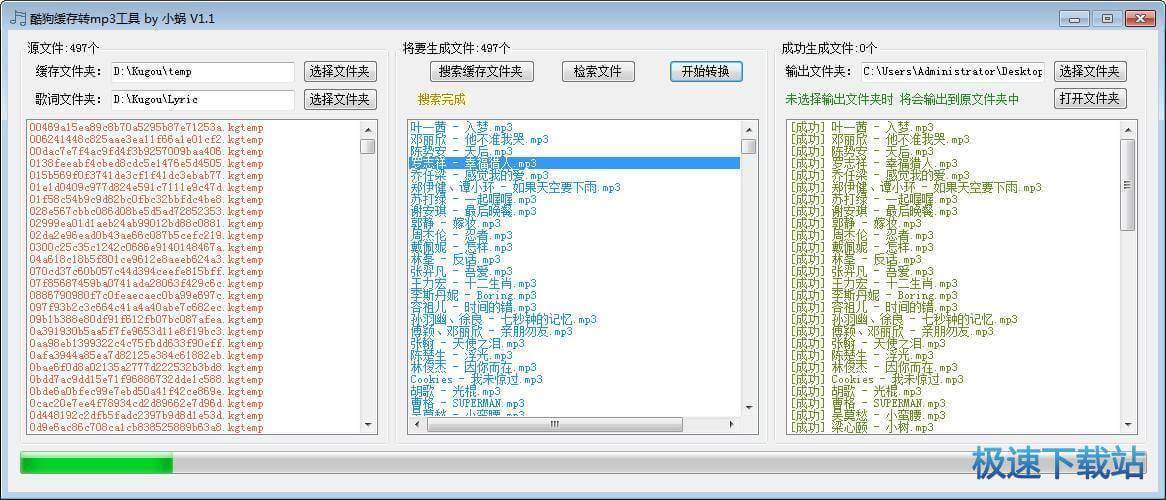Choose output folder with its 选择文件夹 button
The width and height of the screenshot is (1166, 500).
[1091, 71]
